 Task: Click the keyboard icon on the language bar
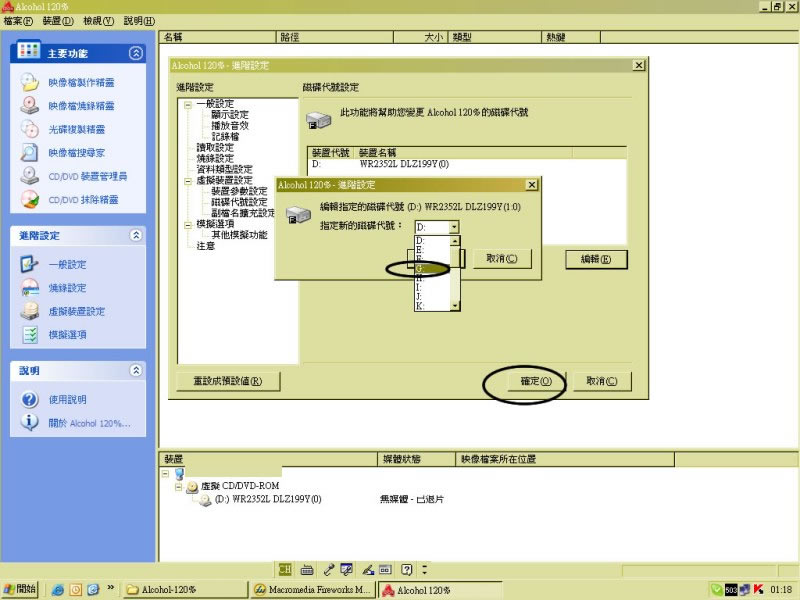[307, 569]
